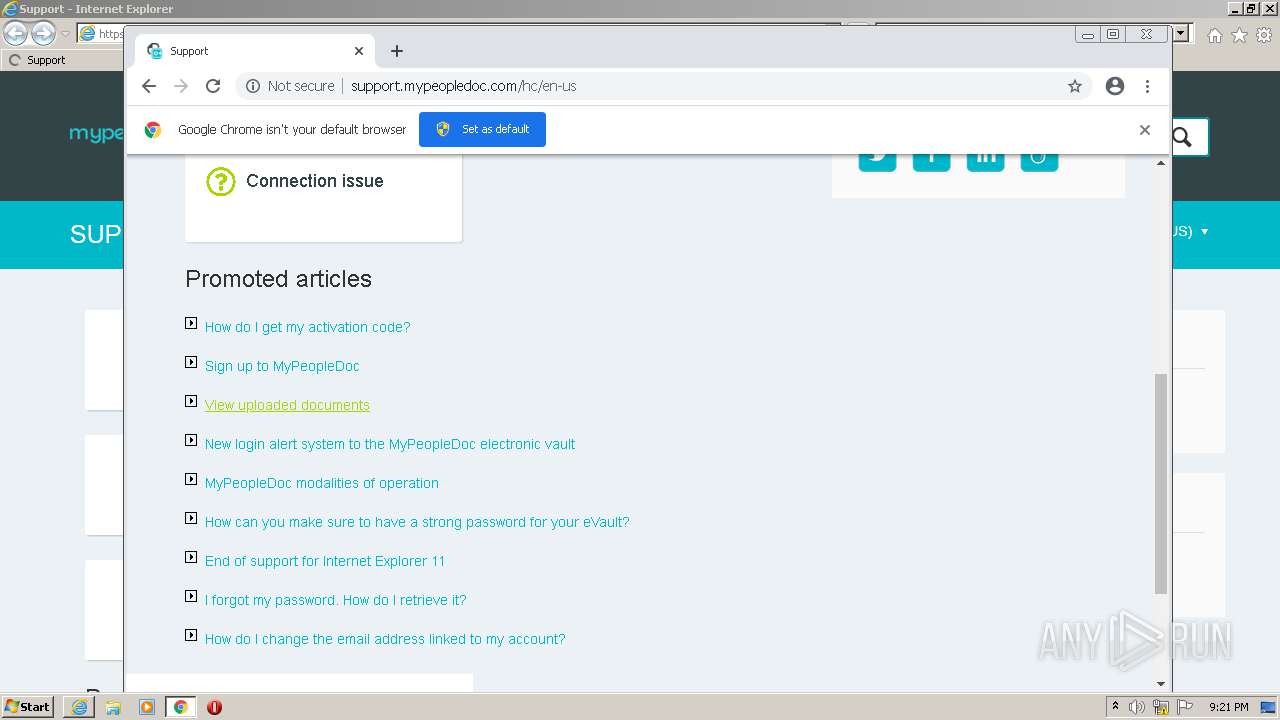The height and width of the screenshot is (720, 1280).
Task: Click Internet Explorer's forward button
Action: 43,33
